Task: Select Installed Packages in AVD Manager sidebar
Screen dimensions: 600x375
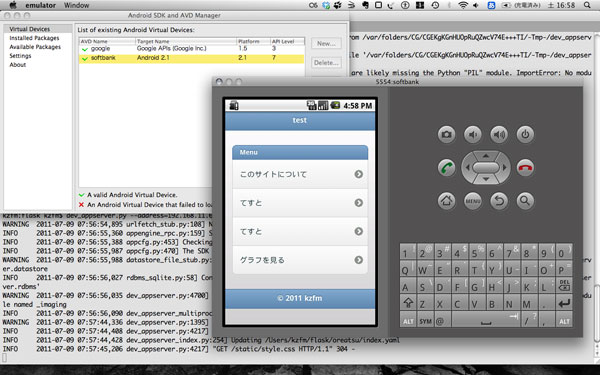Action: point(34,38)
